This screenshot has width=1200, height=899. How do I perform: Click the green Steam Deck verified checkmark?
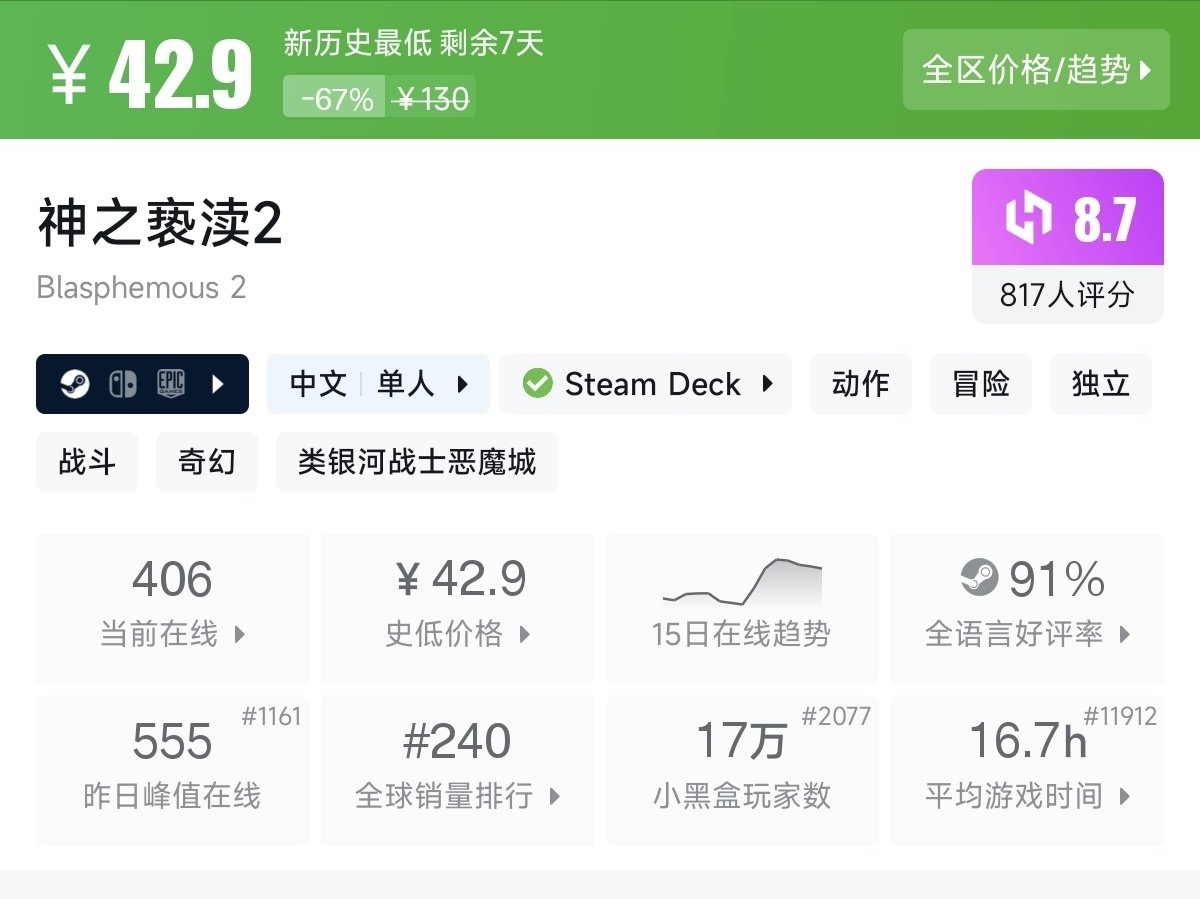click(x=537, y=384)
